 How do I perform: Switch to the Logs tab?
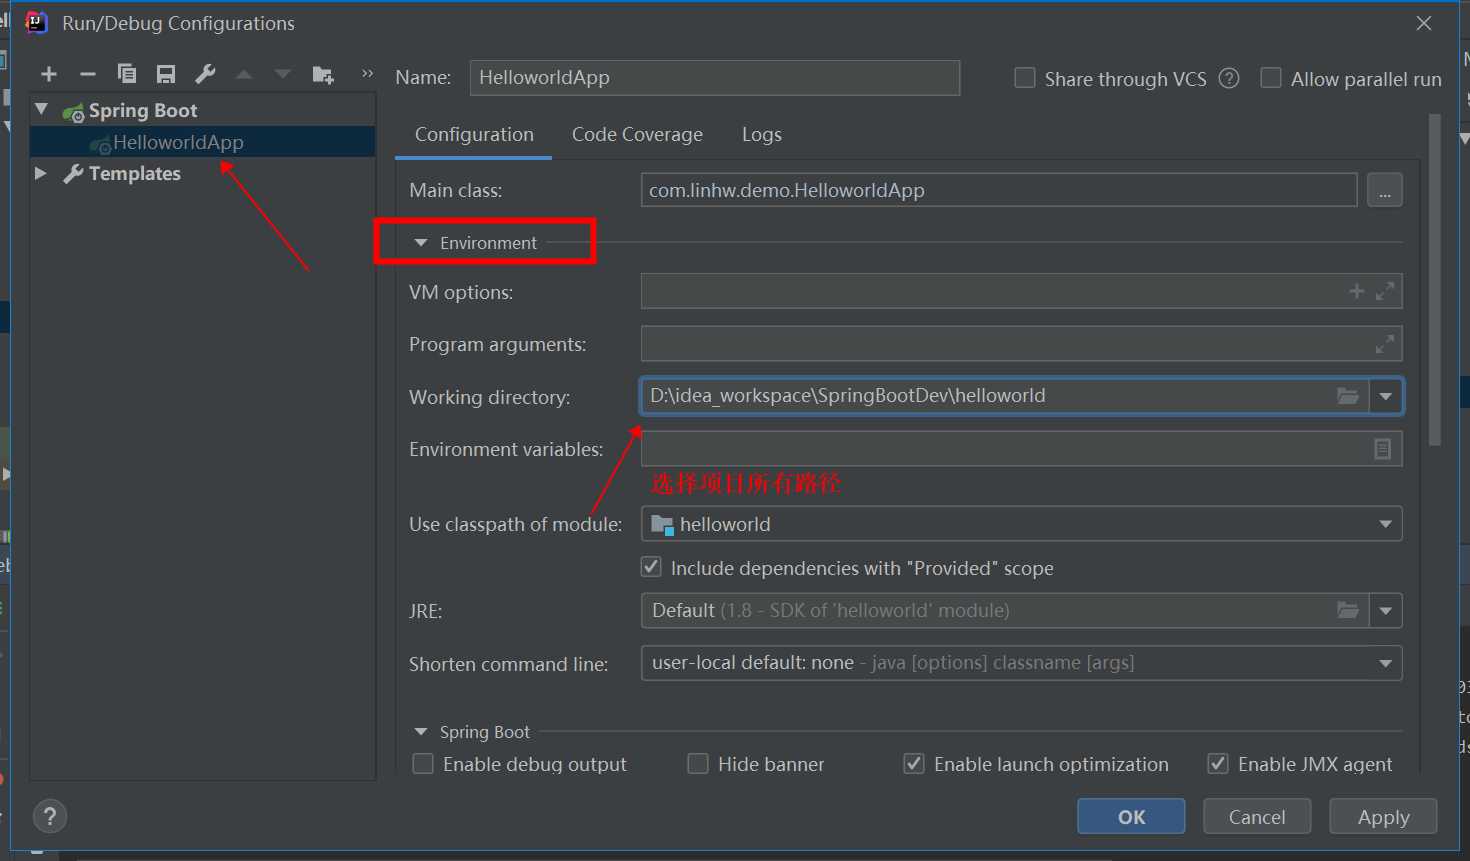pyautogui.click(x=762, y=134)
